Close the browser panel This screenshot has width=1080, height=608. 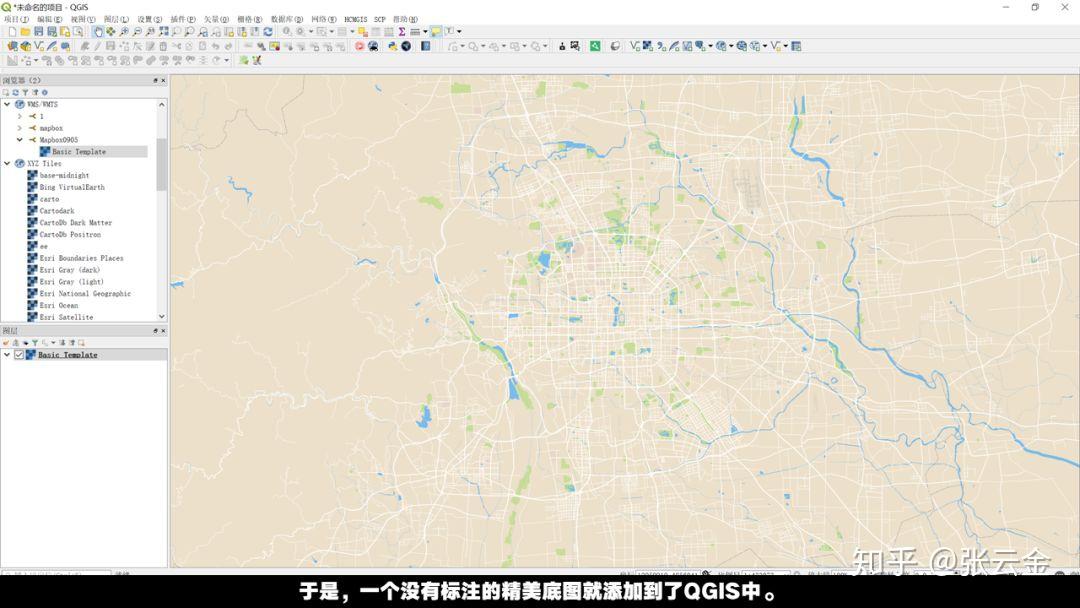(163, 81)
